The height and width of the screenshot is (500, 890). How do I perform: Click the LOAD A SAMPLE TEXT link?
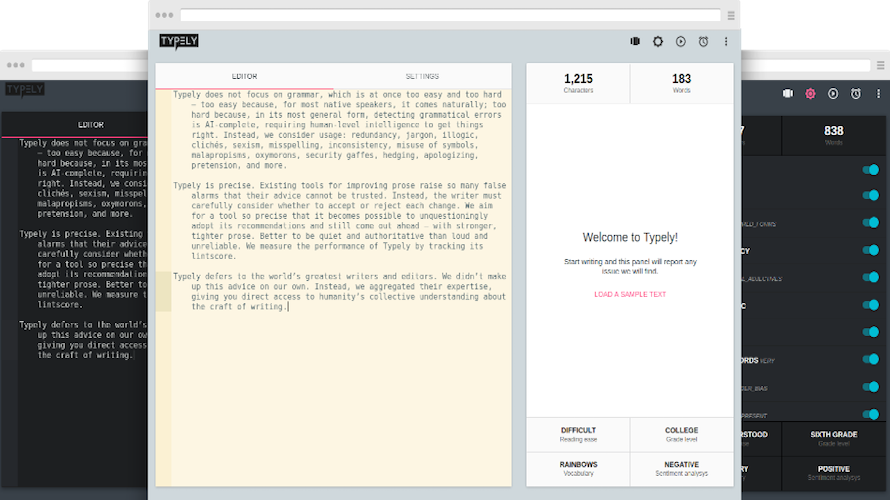(630, 295)
